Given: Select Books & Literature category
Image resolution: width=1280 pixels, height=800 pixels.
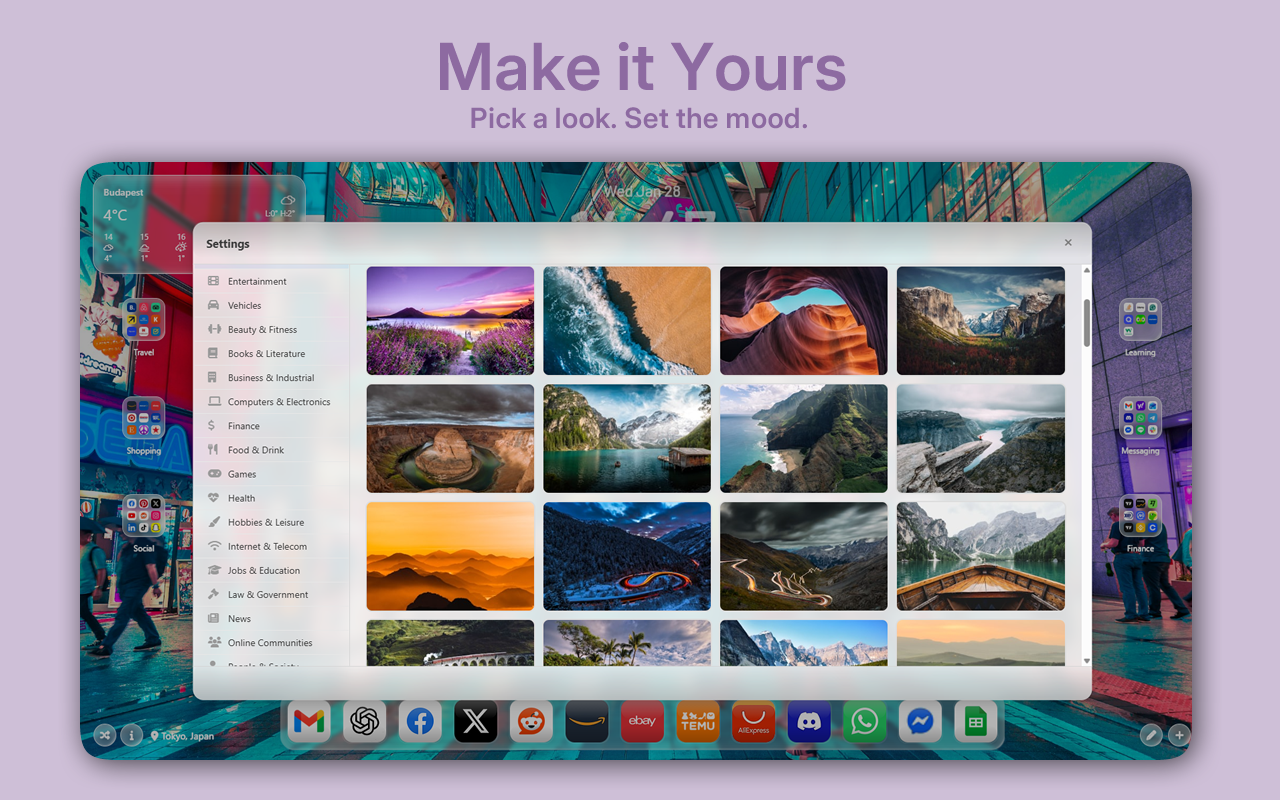Looking at the screenshot, I should coord(272,353).
